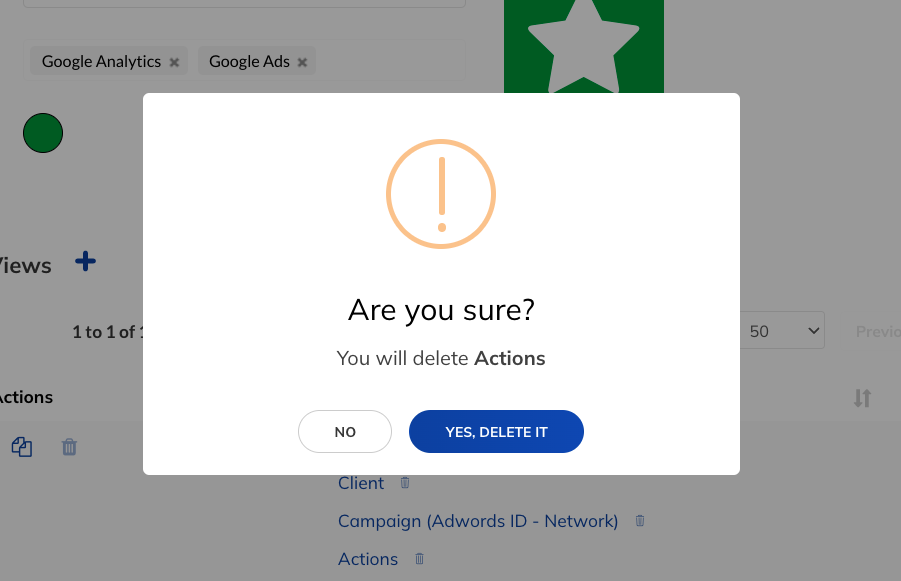Toggle sort order arrows icon
901x581 pixels.
[862, 398]
